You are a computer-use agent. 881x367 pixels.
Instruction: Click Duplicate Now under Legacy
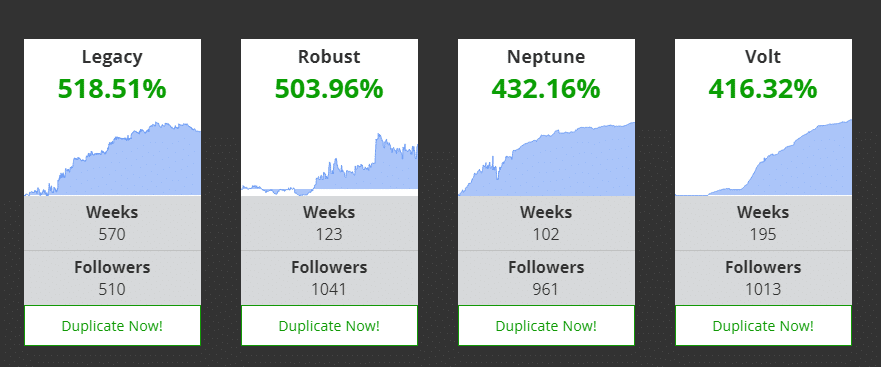(x=112, y=325)
